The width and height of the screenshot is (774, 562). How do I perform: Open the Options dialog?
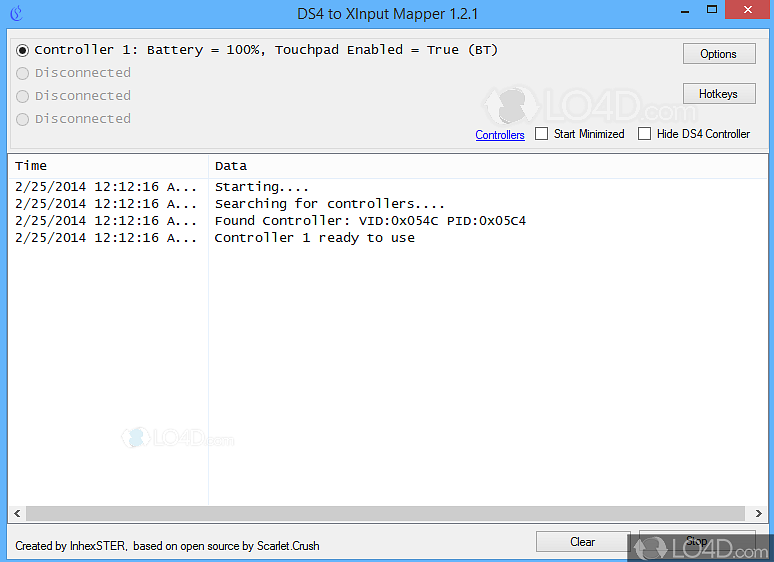(x=719, y=54)
